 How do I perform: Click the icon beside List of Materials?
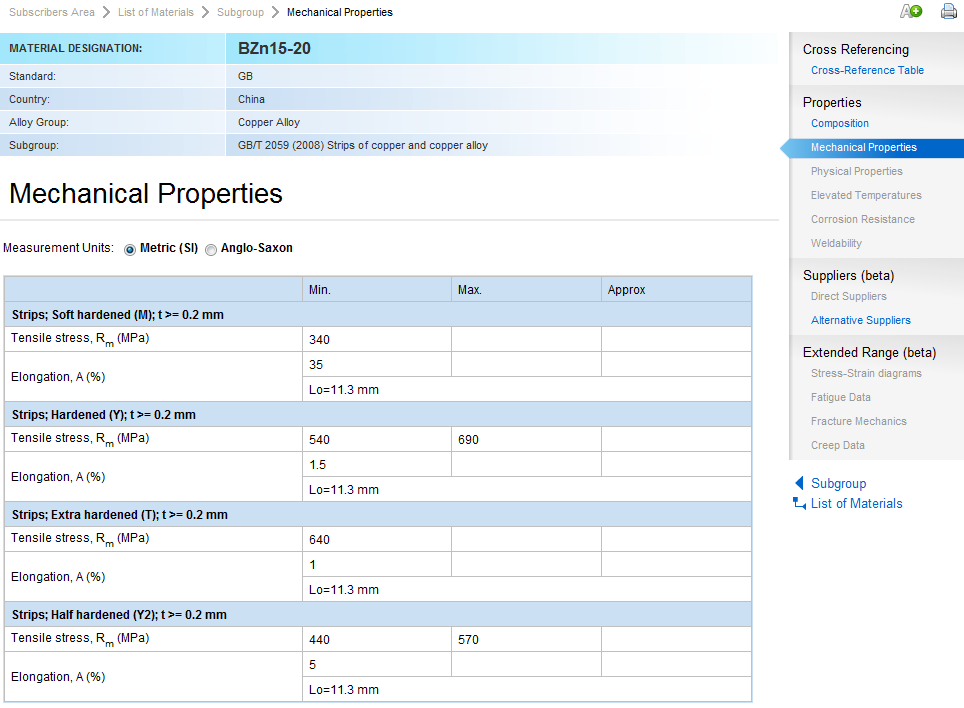click(x=799, y=504)
